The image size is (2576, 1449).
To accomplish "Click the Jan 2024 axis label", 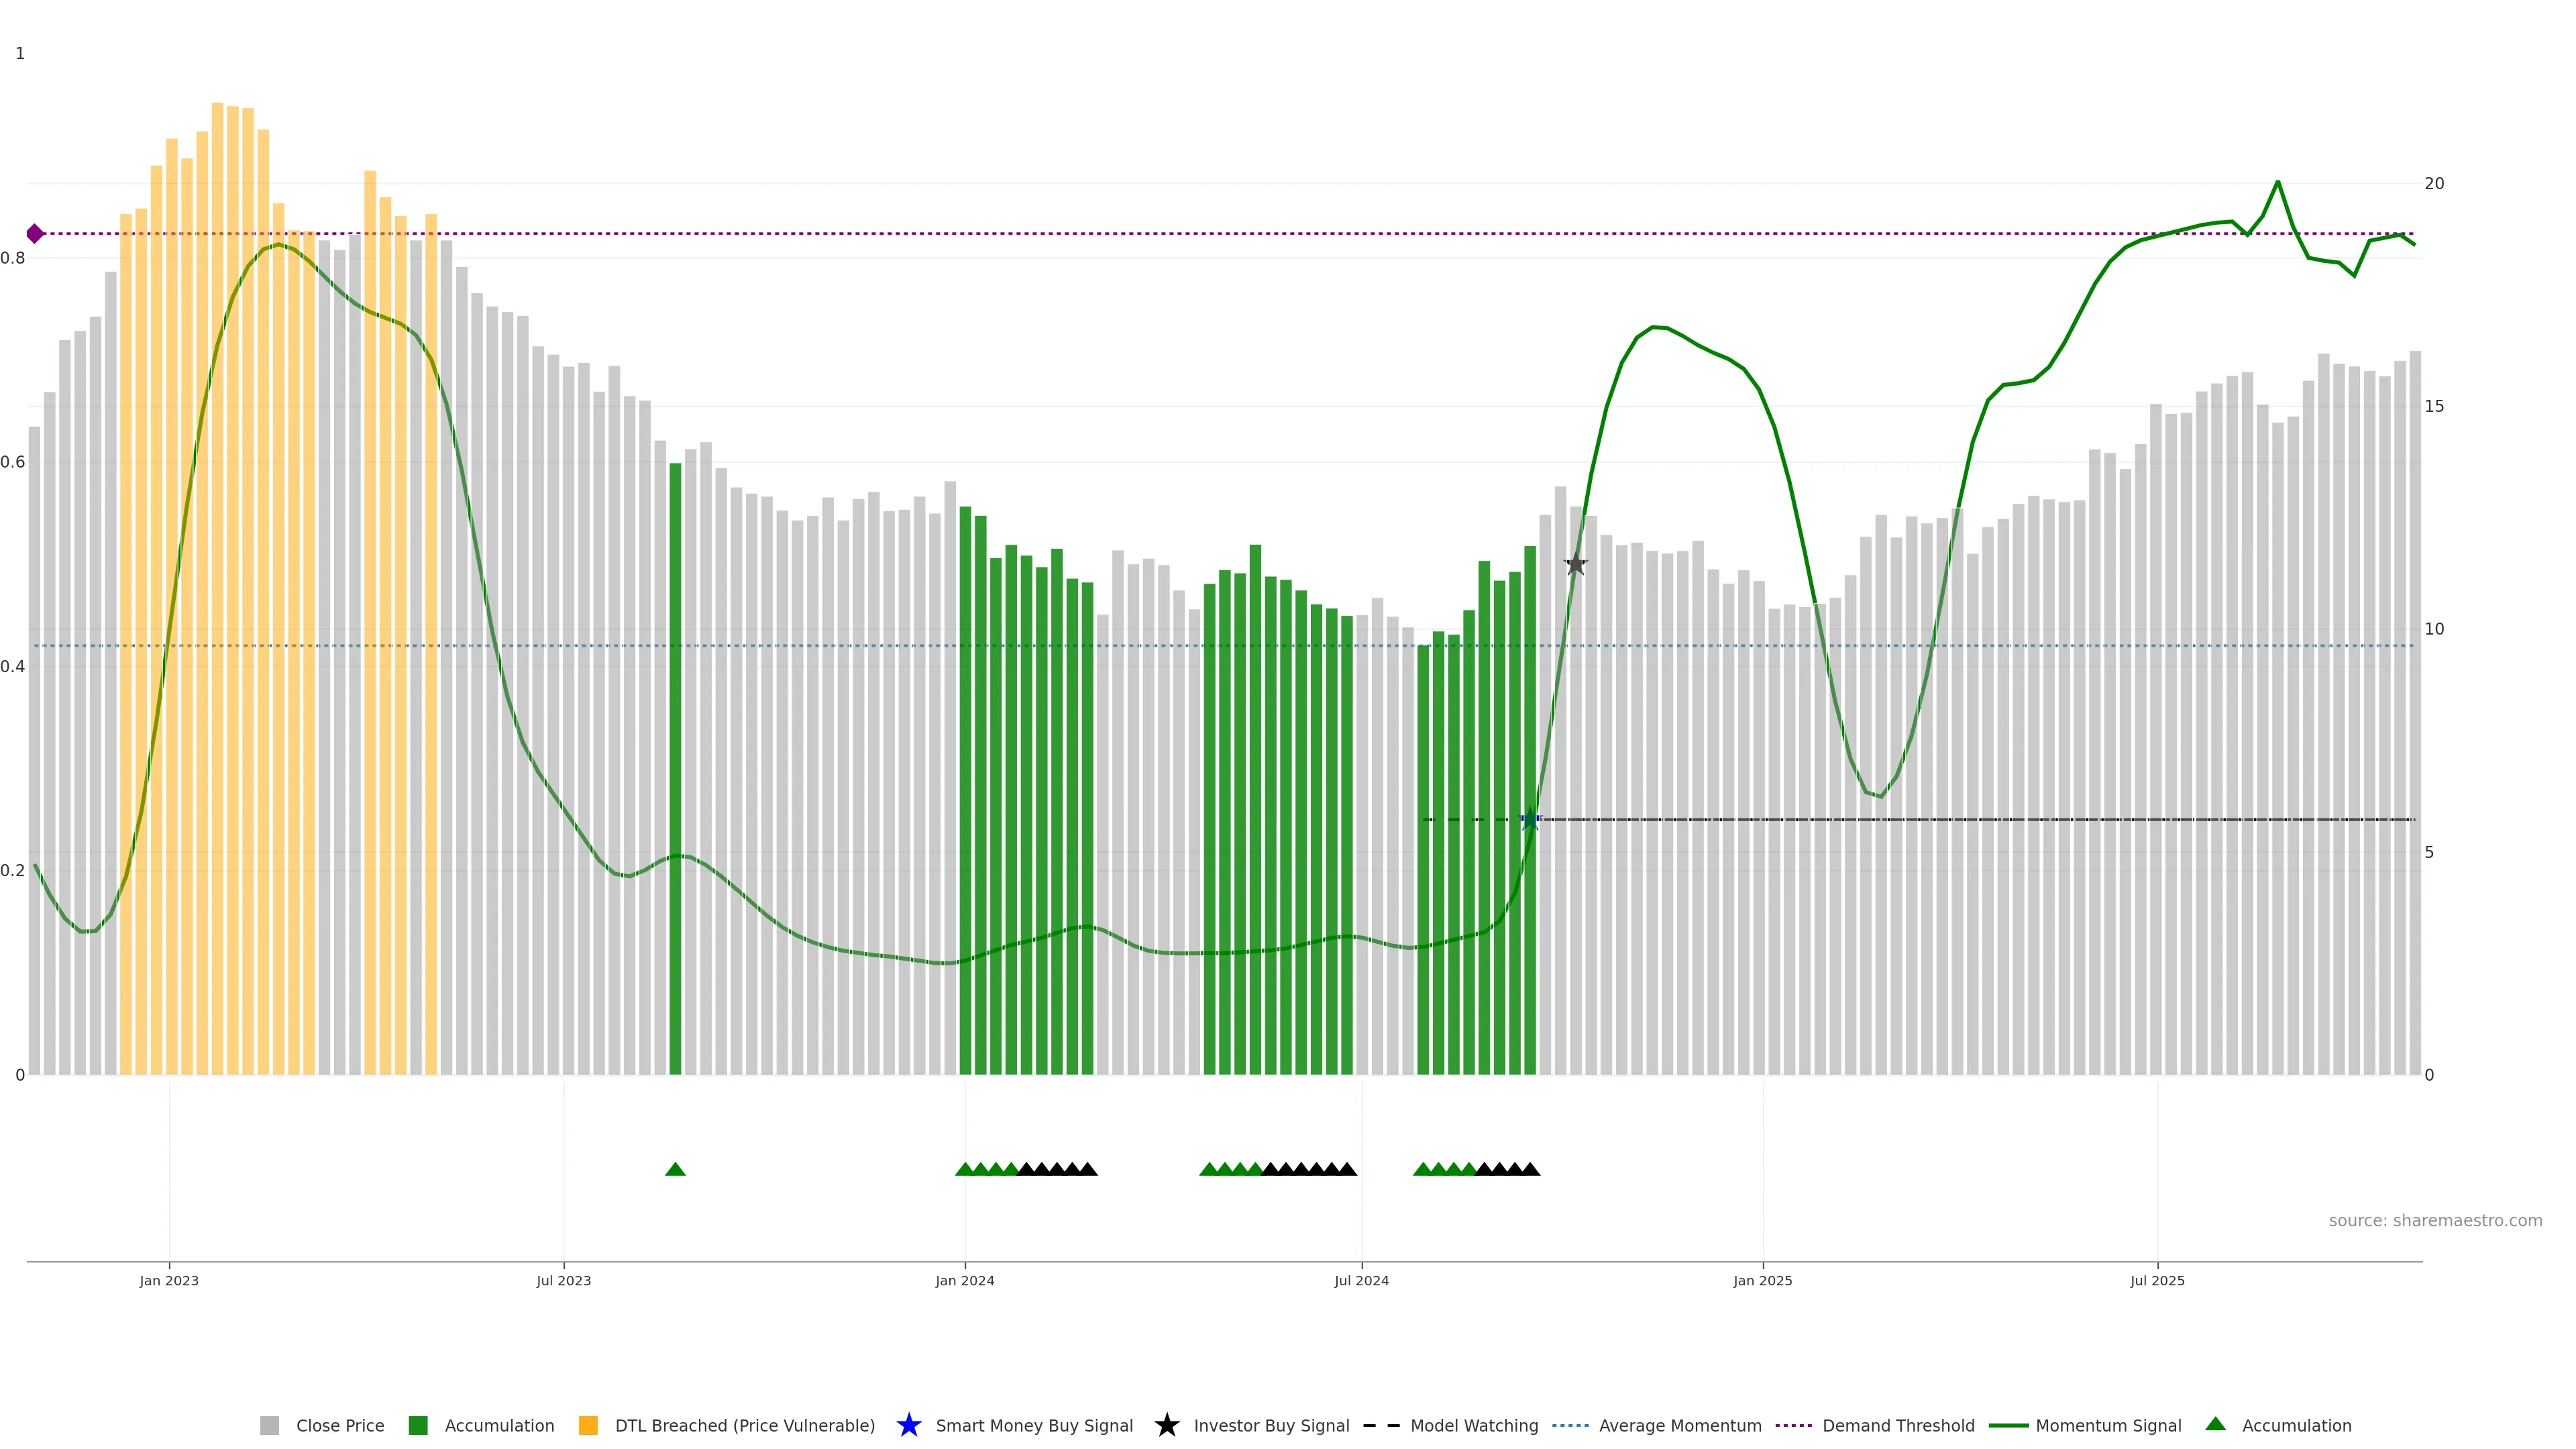I will point(964,1280).
